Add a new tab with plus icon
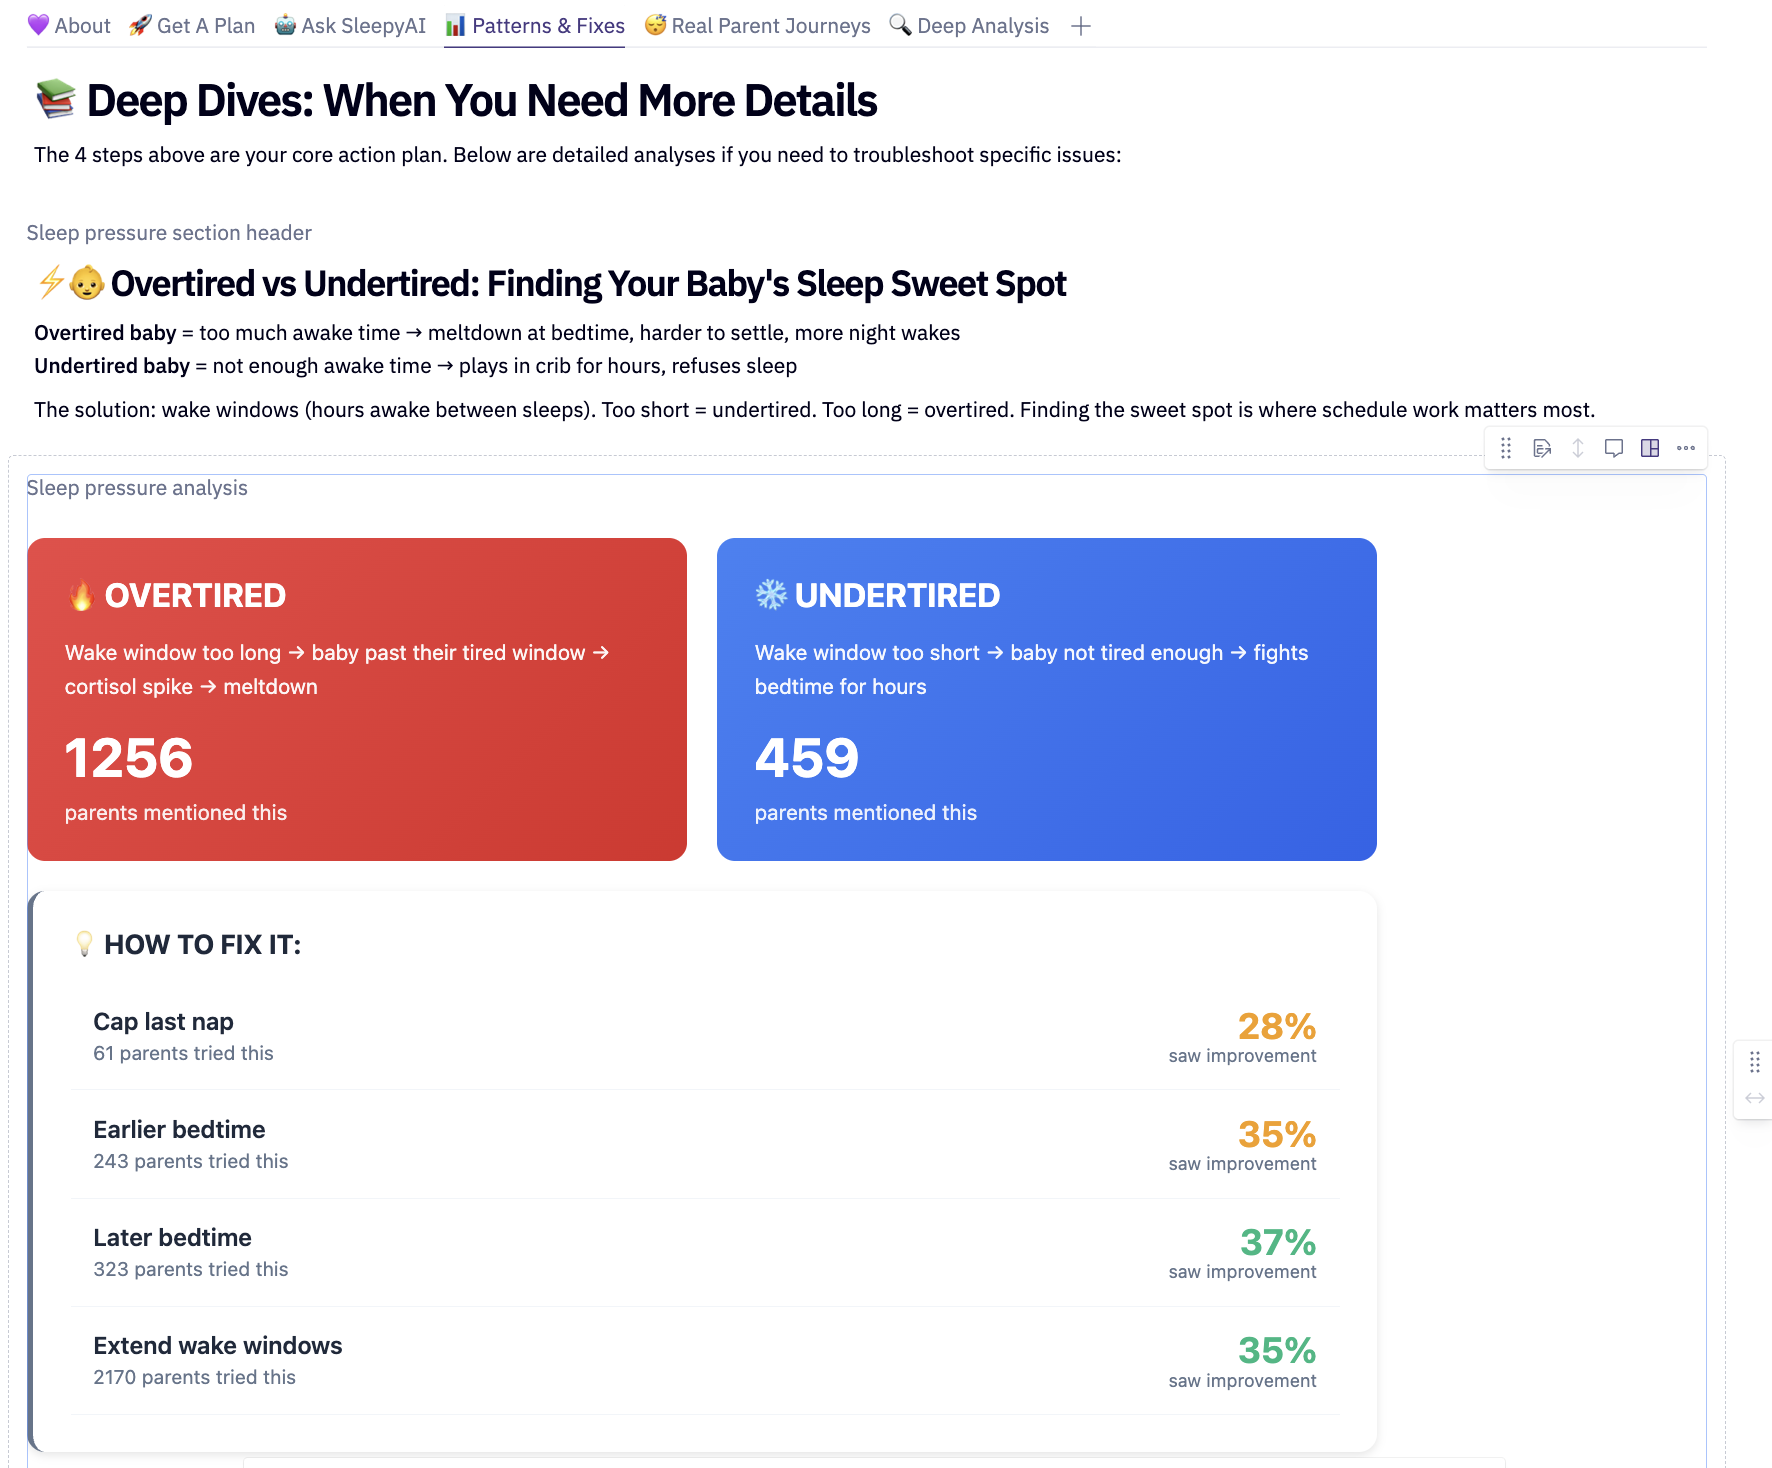Screen dimensions: 1772x1468 (1081, 26)
